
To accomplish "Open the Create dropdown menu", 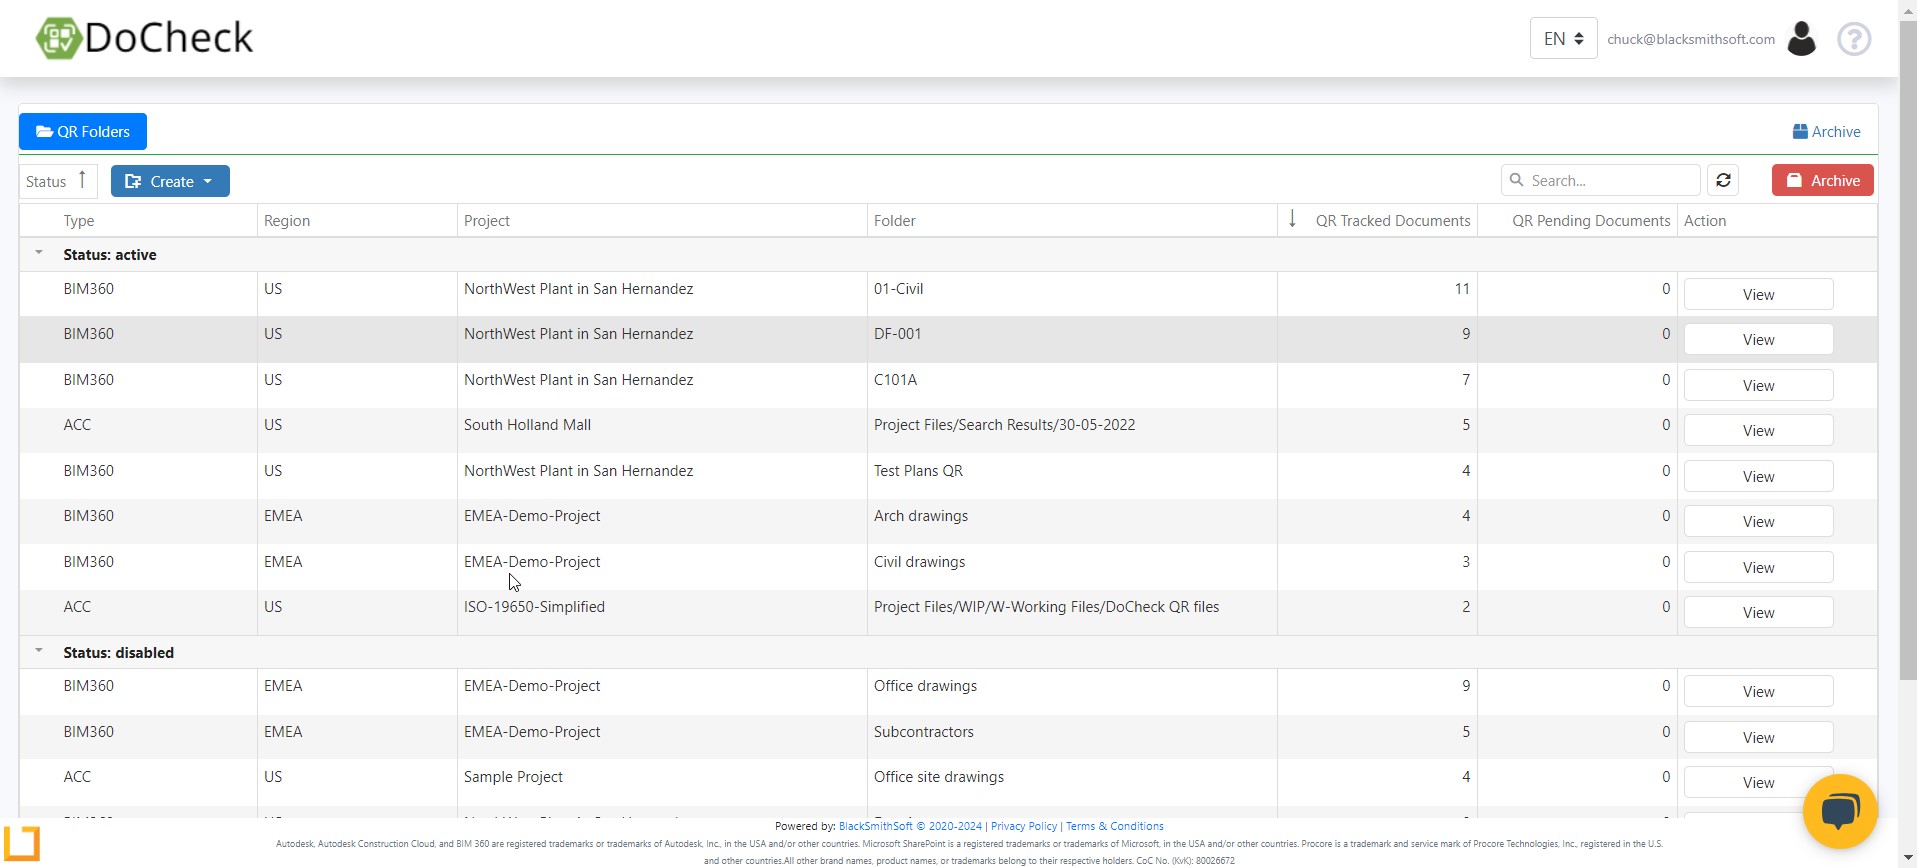I will [x=170, y=181].
